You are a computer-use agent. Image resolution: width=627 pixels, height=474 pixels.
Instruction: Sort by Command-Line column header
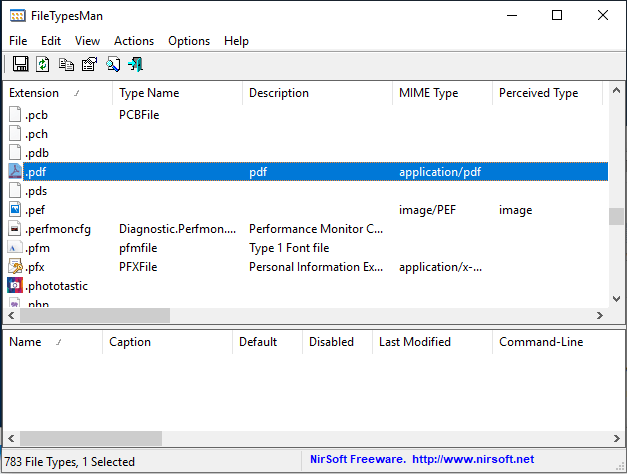point(558,342)
